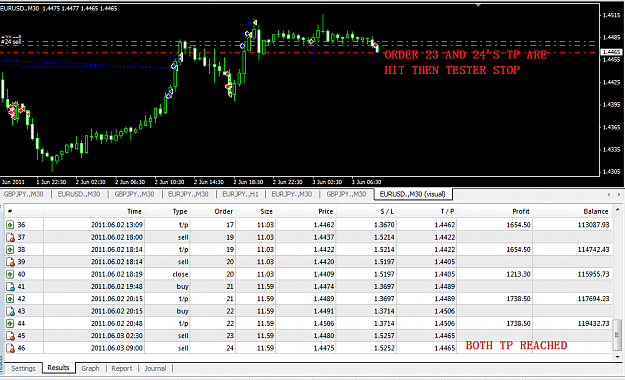625x380 pixels.
Task: Click price cell 1.4475 in row 46
Action: (x=324, y=348)
